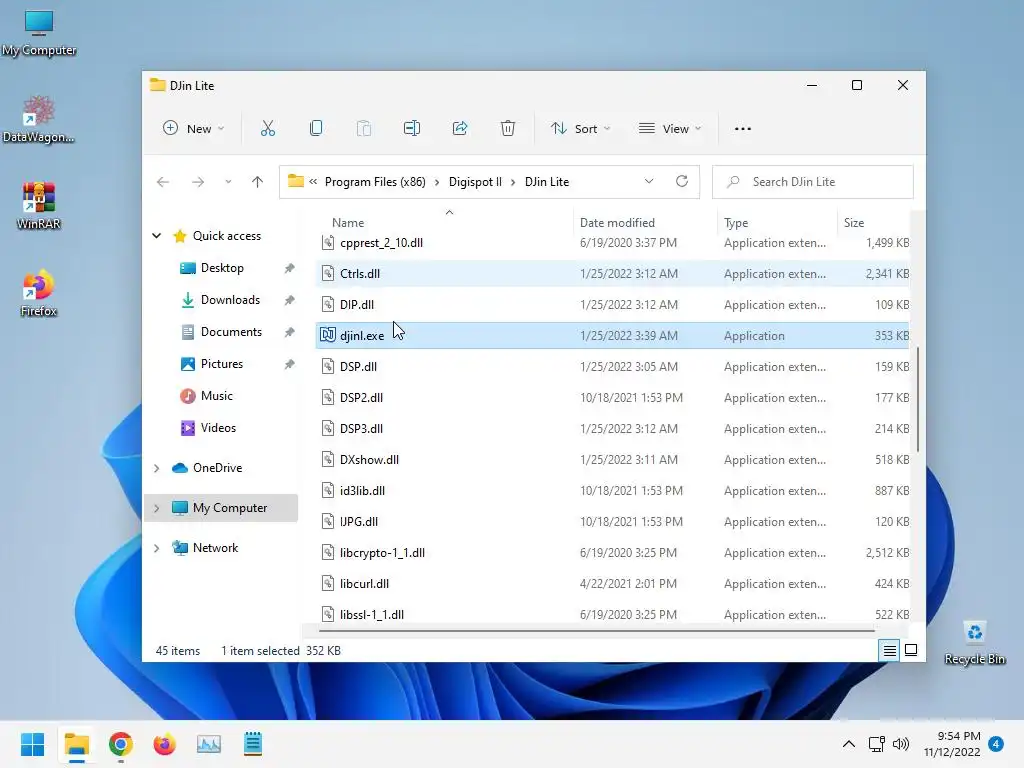The width and height of the screenshot is (1024, 768).
Task: Collapse the Quick access tree node
Action: [x=157, y=236]
